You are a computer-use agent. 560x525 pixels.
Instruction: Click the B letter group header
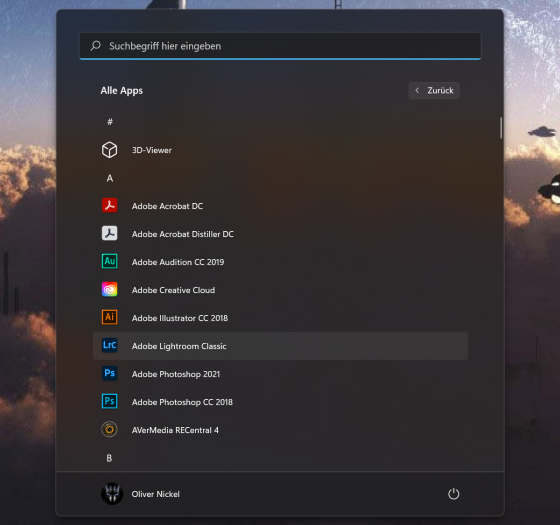click(109, 458)
